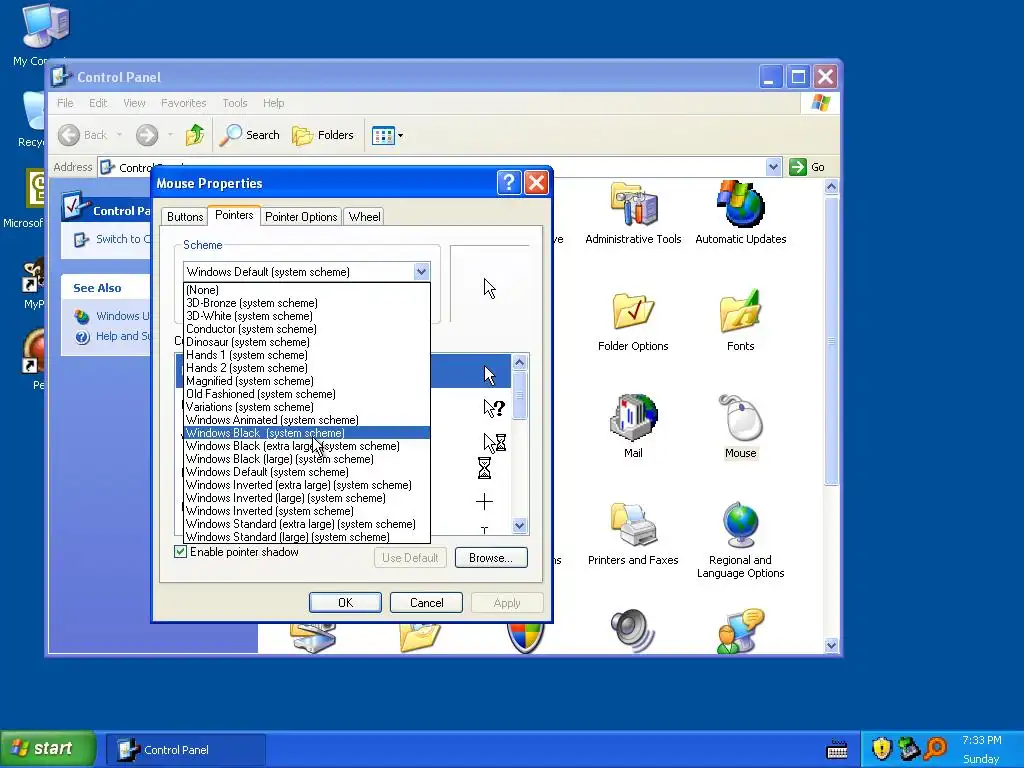The width and height of the screenshot is (1024, 768).
Task: Select Conductor (system scheme)
Action: [x=307, y=329]
